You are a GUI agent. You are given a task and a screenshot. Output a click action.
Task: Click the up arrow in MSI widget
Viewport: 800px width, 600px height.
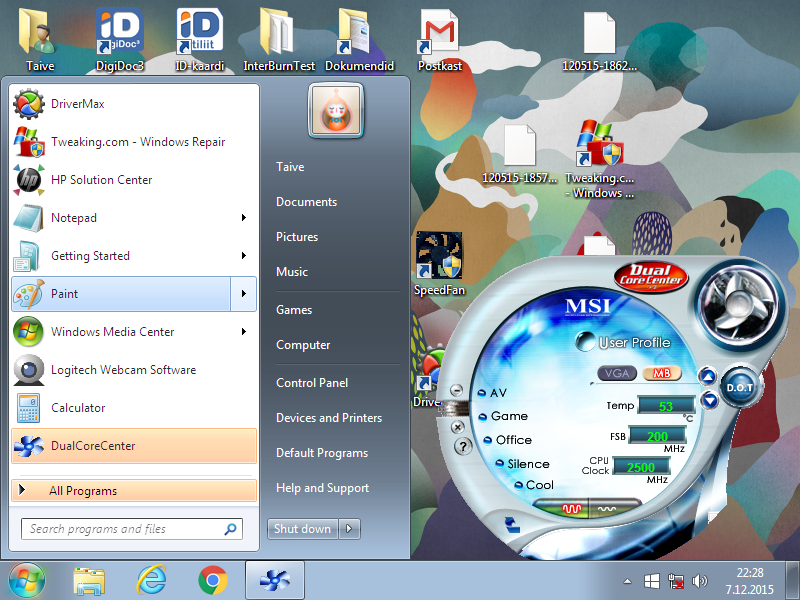[x=708, y=377]
